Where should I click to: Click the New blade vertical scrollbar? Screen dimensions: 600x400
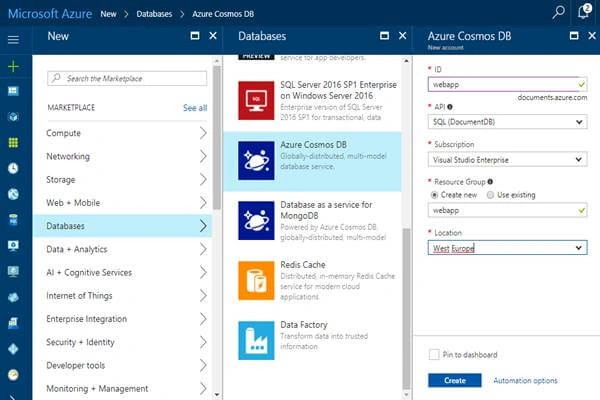[x=217, y=138]
